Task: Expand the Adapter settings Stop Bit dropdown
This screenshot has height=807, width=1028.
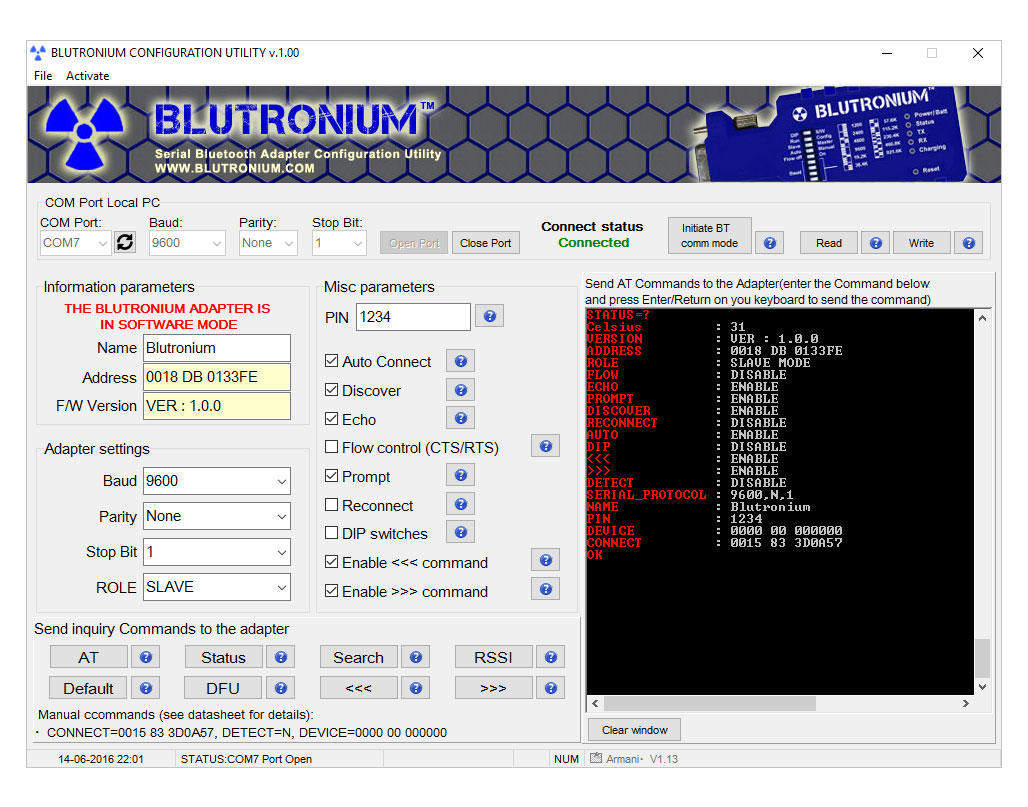Action: point(217,552)
